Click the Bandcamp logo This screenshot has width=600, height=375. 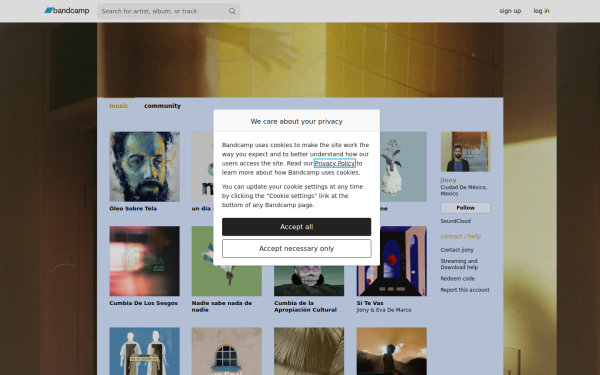[x=67, y=11]
